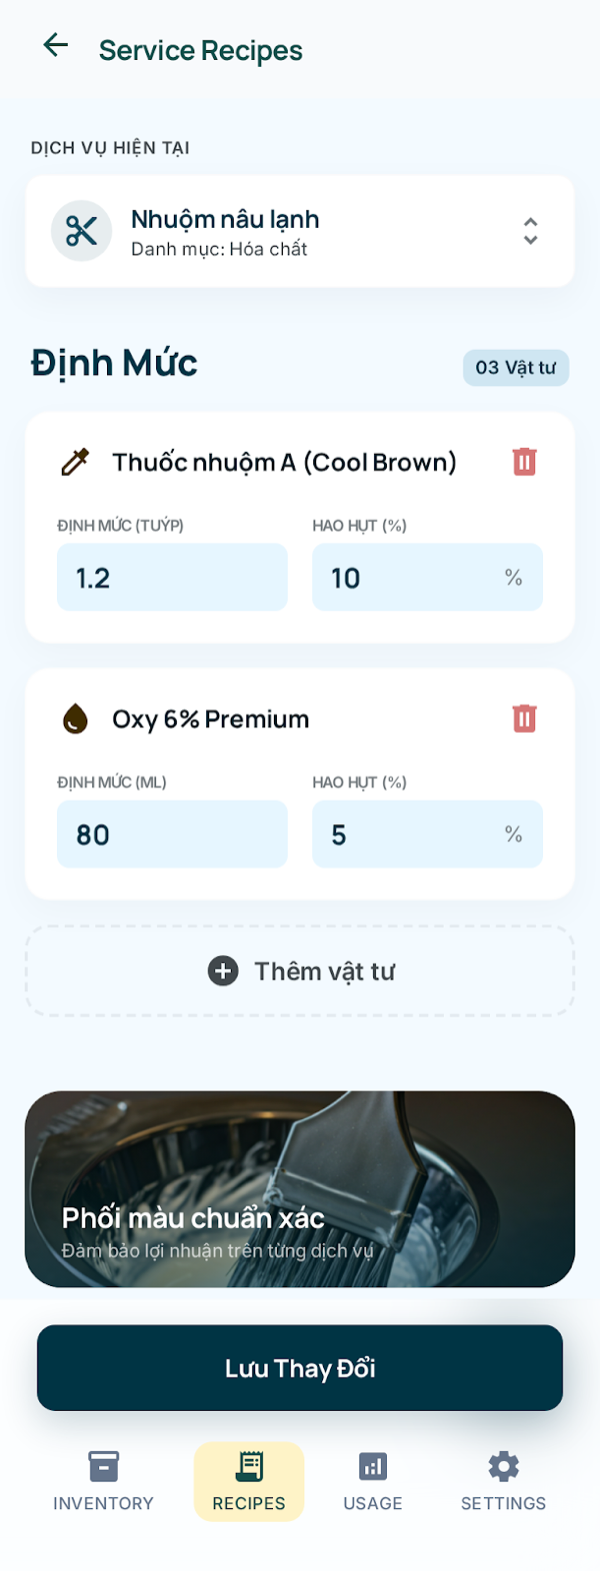Click the plus icon for Thêm vật tư
This screenshot has width=600, height=1571.
223,971
